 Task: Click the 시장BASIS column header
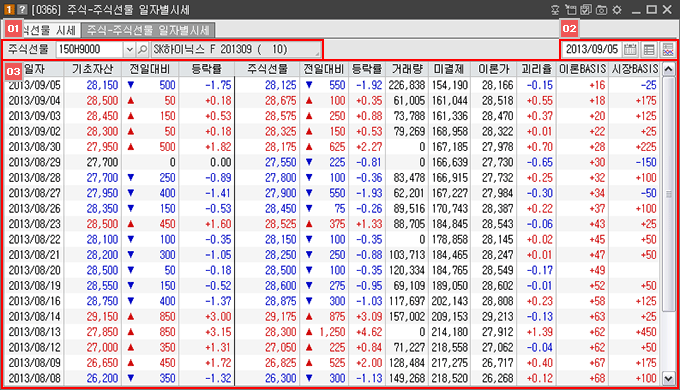pyautogui.click(x=635, y=69)
